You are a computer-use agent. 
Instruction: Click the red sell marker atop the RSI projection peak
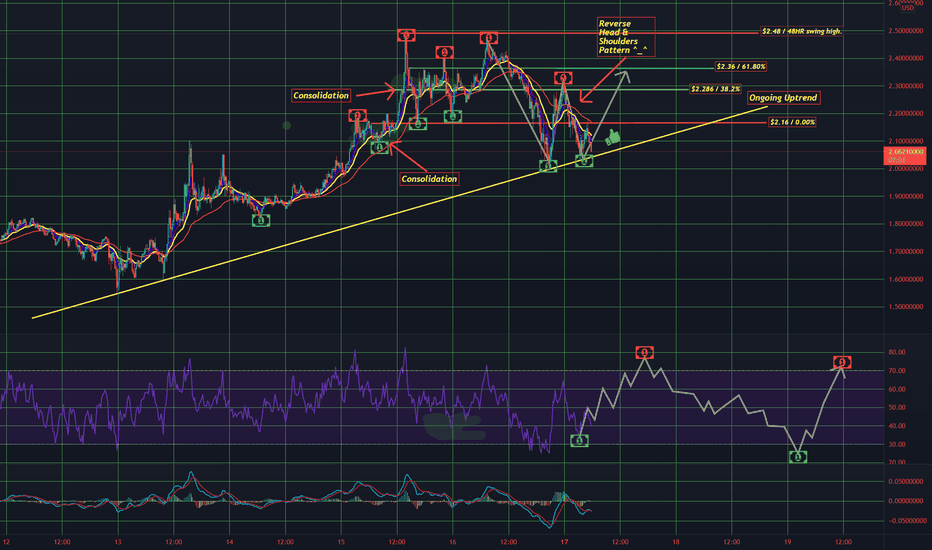coord(644,353)
